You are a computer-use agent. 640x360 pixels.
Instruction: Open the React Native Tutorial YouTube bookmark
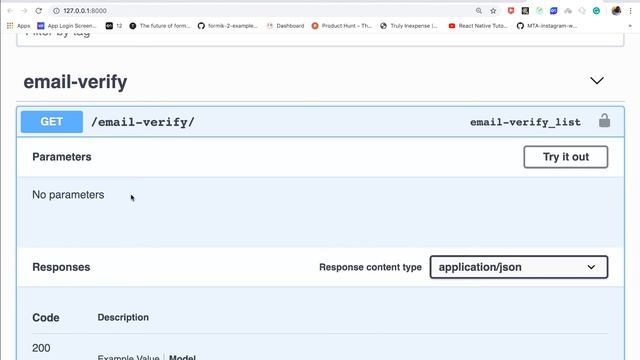478,26
